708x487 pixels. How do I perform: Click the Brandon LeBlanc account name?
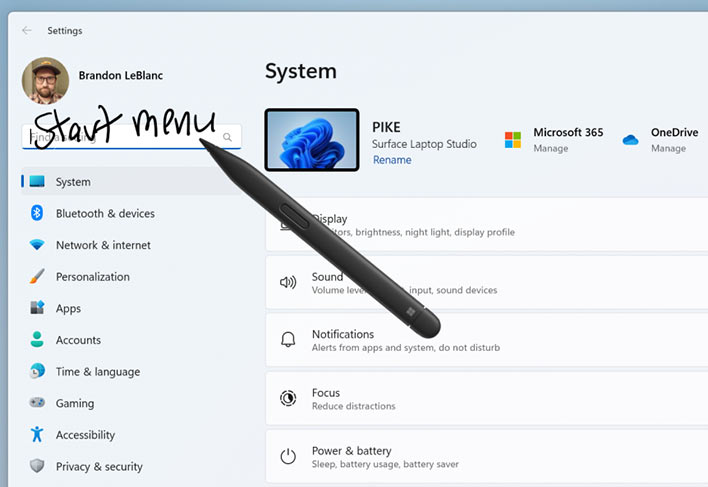[x=121, y=75]
